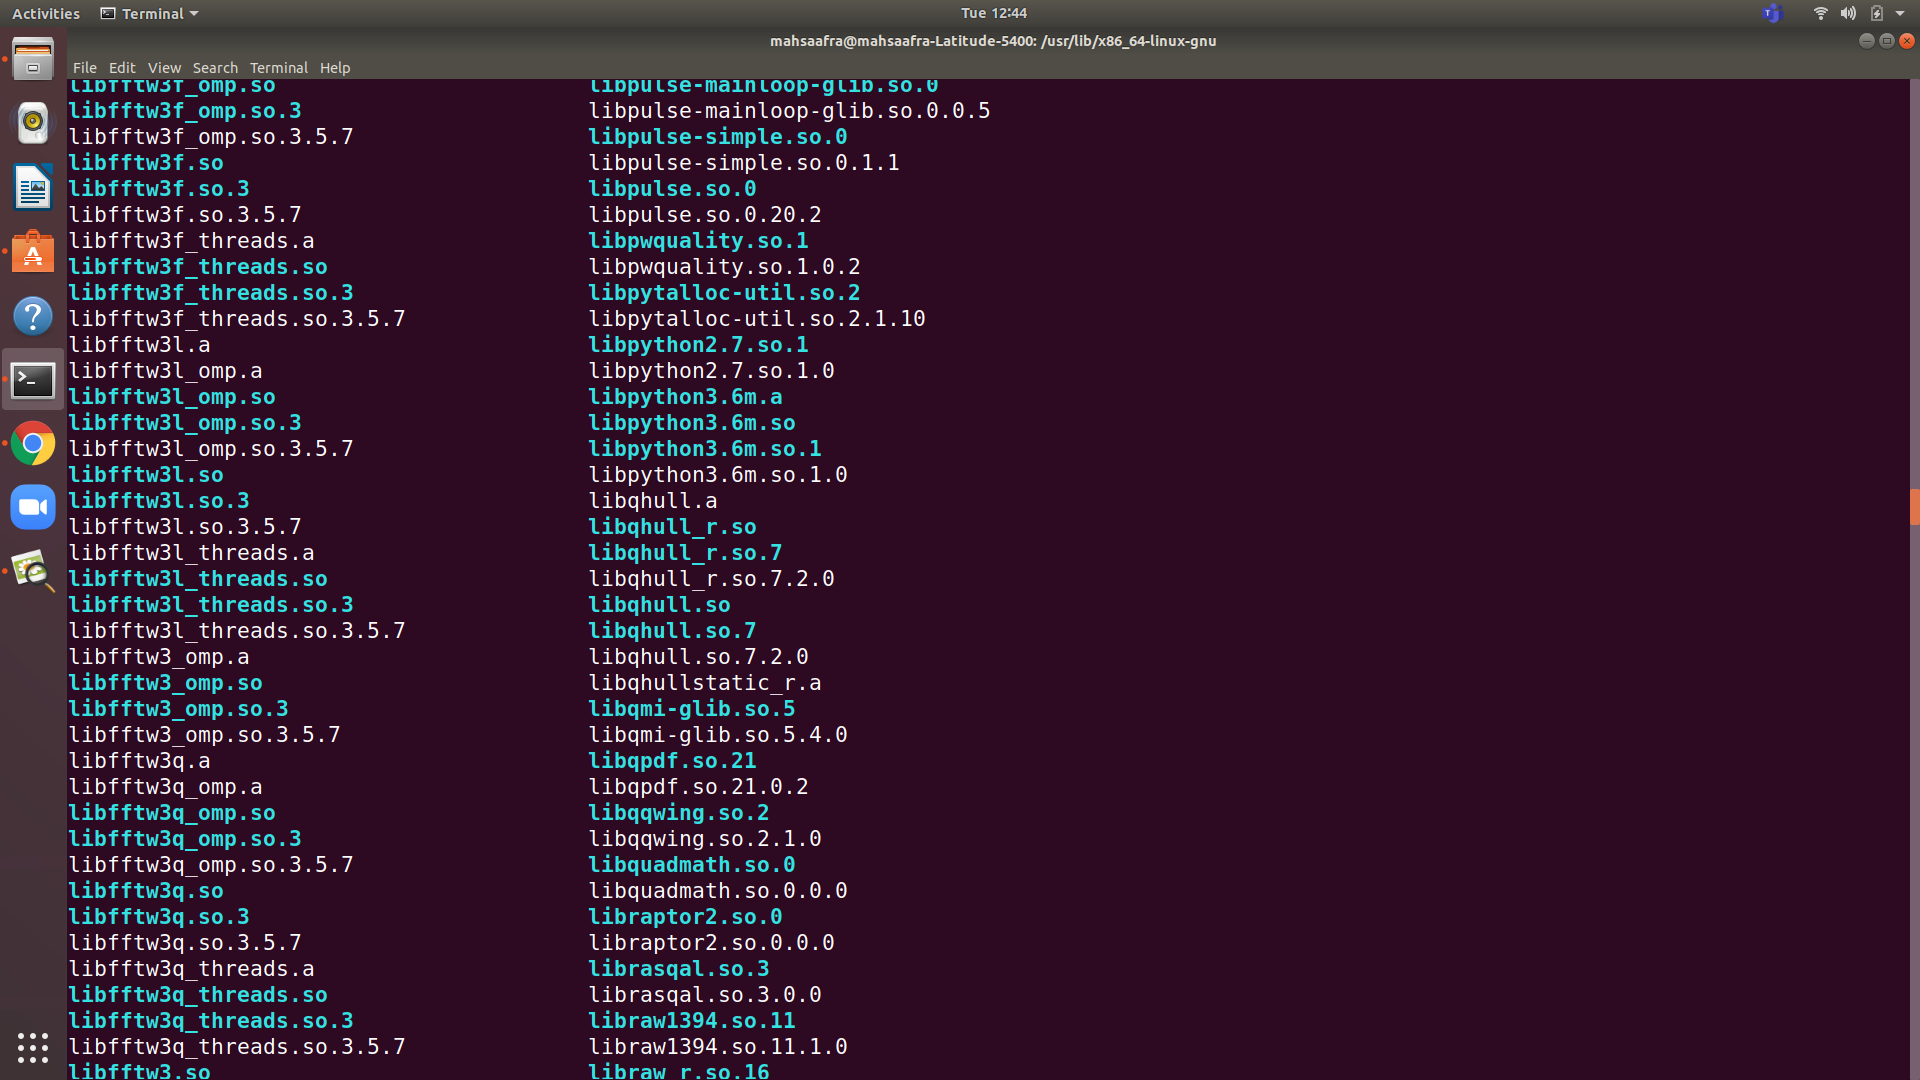This screenshot has width=1920, height=1080.
Task: Open the Help question-mark icon
Action: (32, 316)
